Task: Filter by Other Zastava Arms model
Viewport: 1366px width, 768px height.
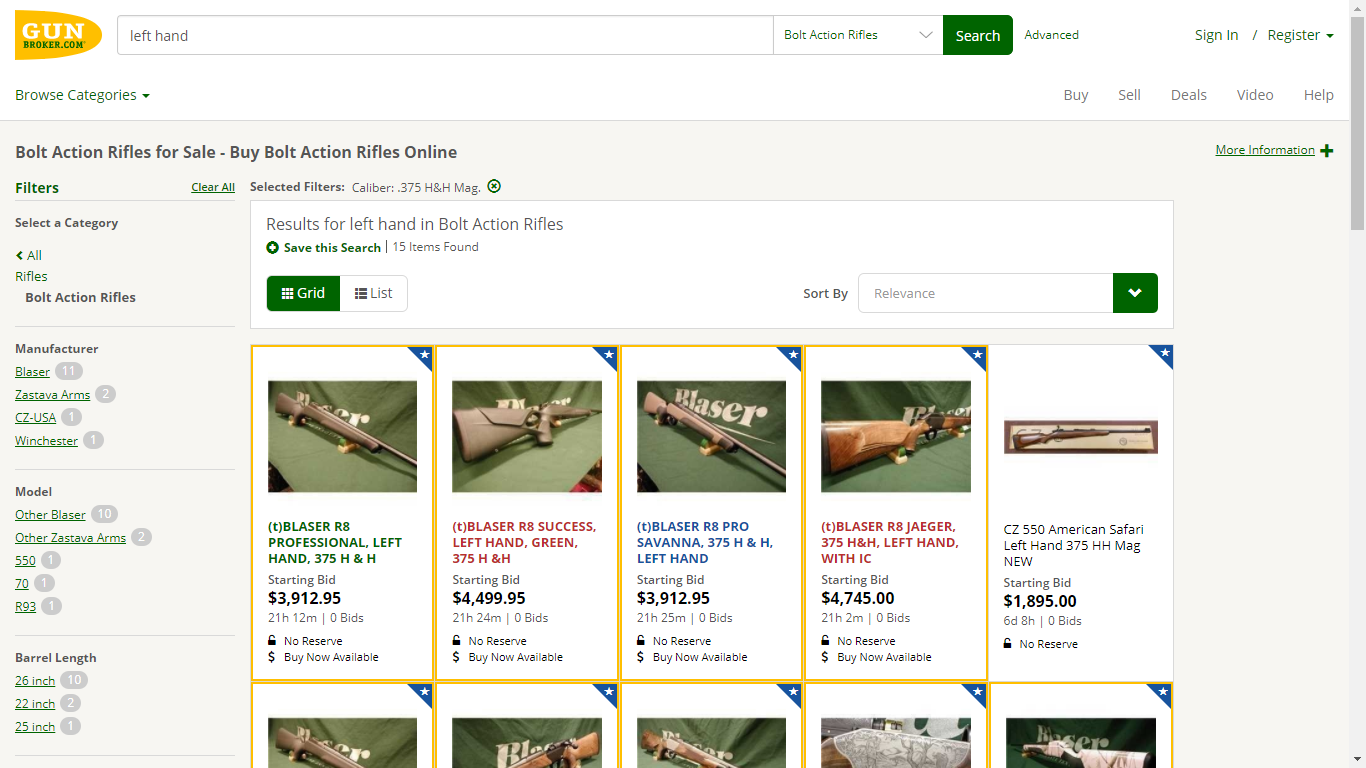Action: [70, 537]
